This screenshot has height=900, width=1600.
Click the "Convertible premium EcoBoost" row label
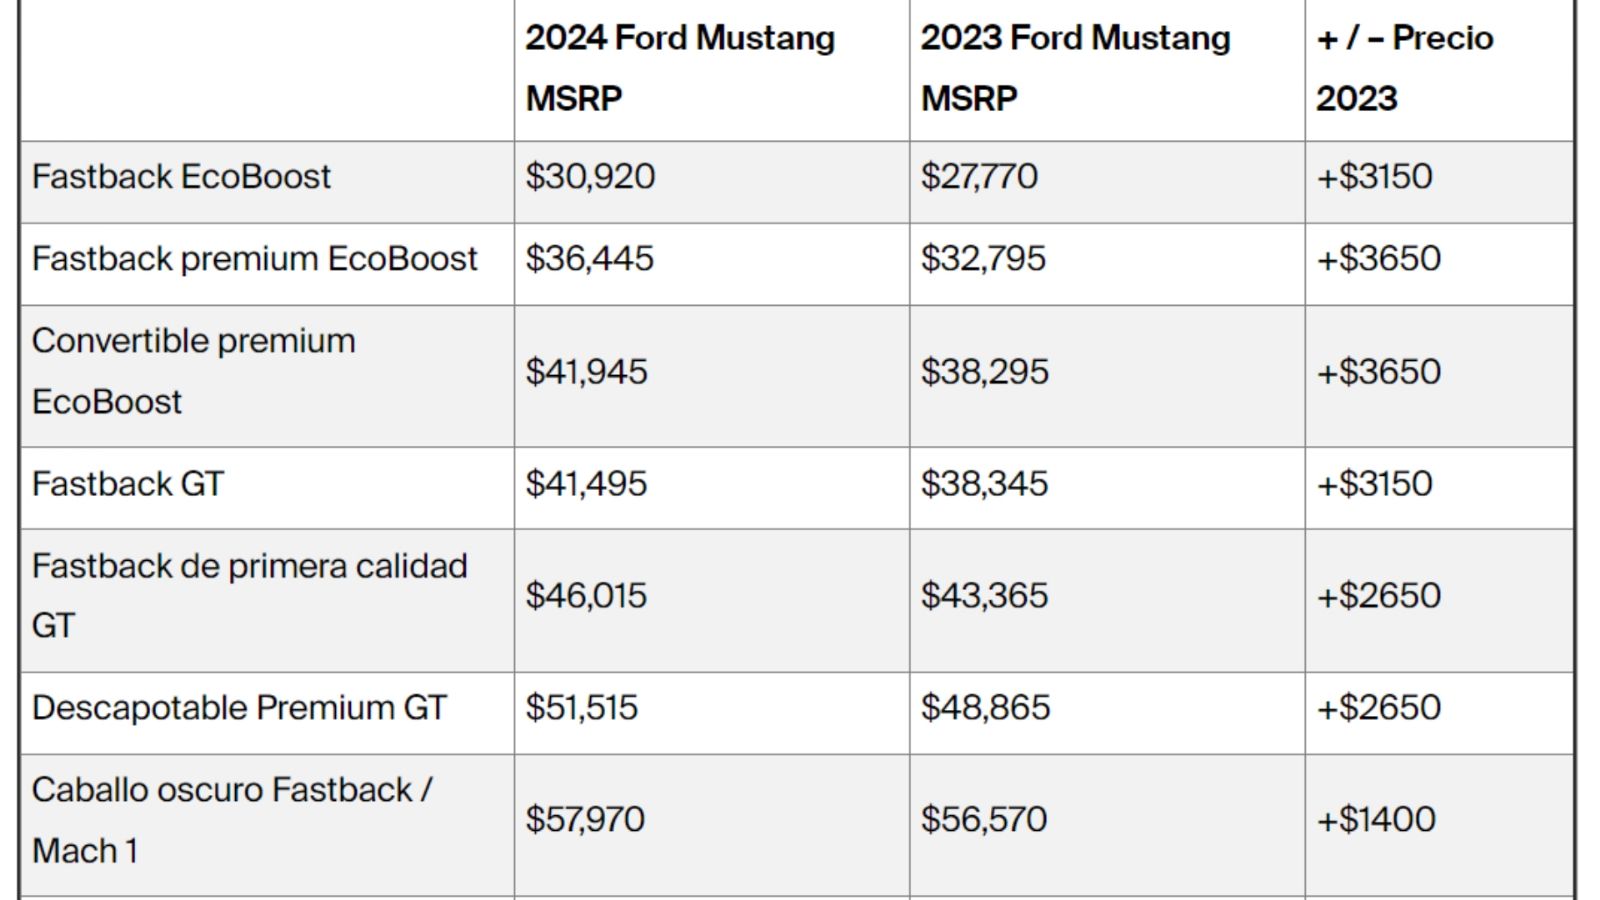(193, 371)
